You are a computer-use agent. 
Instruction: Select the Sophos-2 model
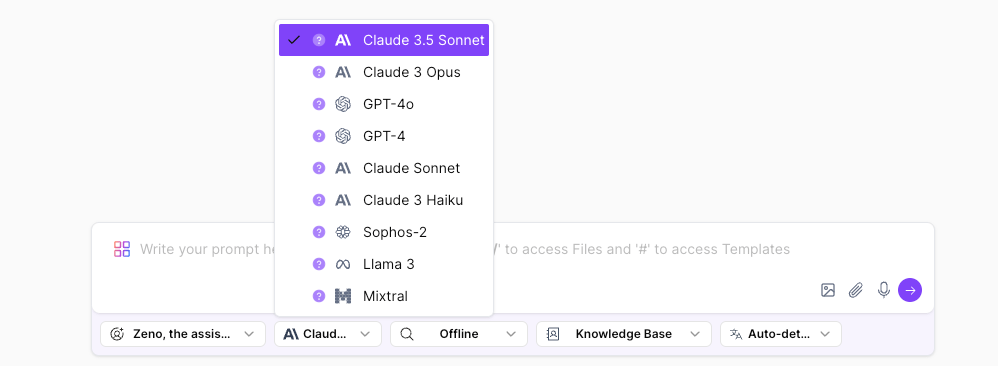[384, 232]
